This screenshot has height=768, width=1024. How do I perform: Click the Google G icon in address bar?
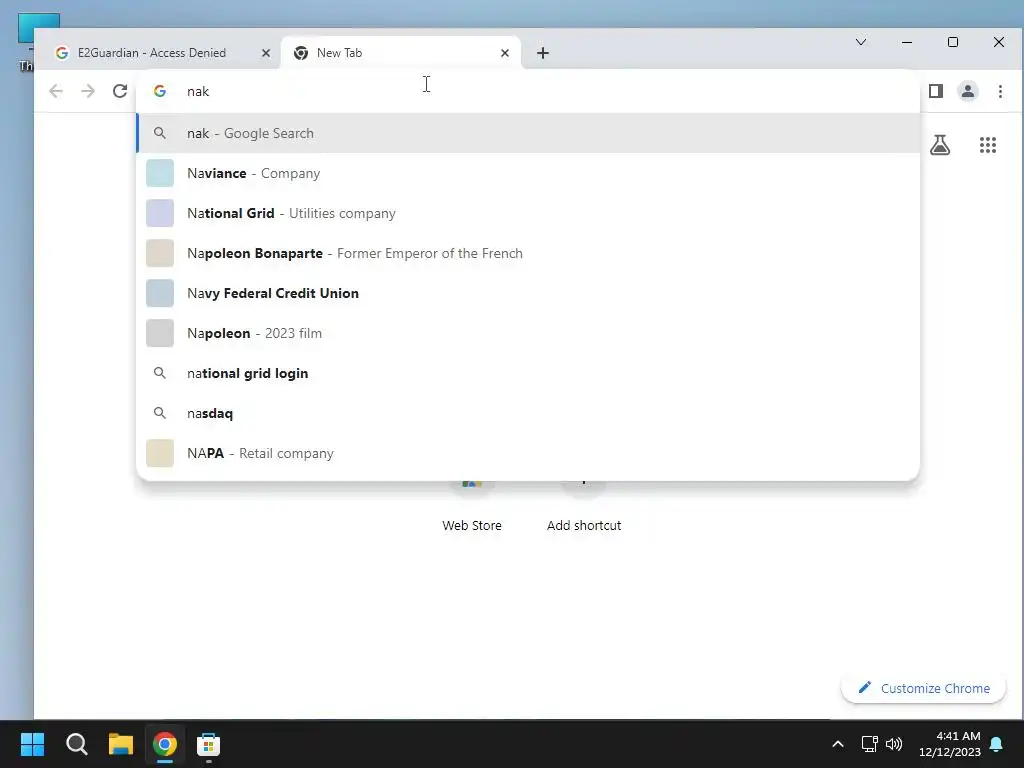coord(160,91)
